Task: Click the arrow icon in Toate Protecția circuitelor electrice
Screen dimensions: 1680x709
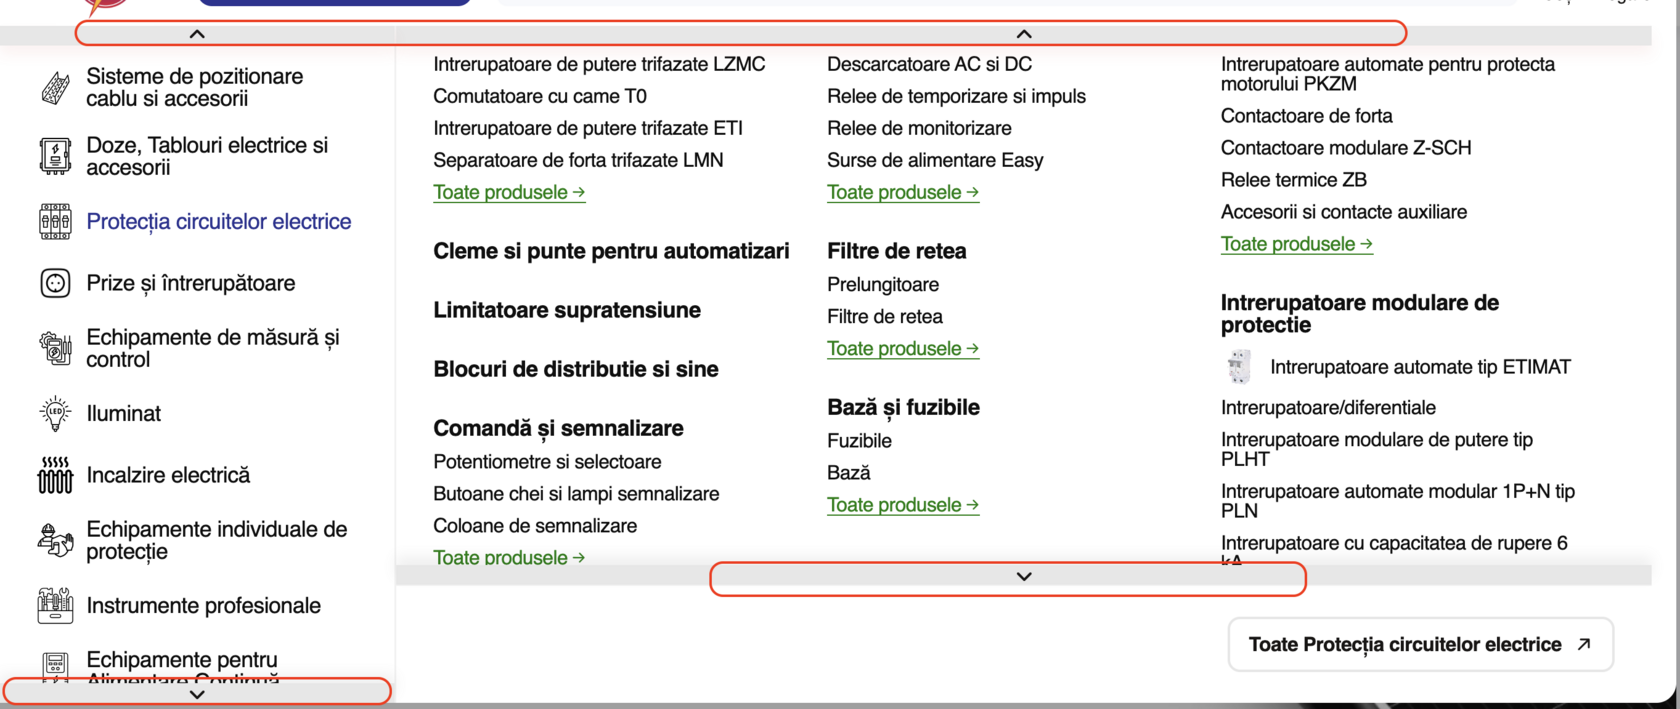Action: [x=1584, y=644]
